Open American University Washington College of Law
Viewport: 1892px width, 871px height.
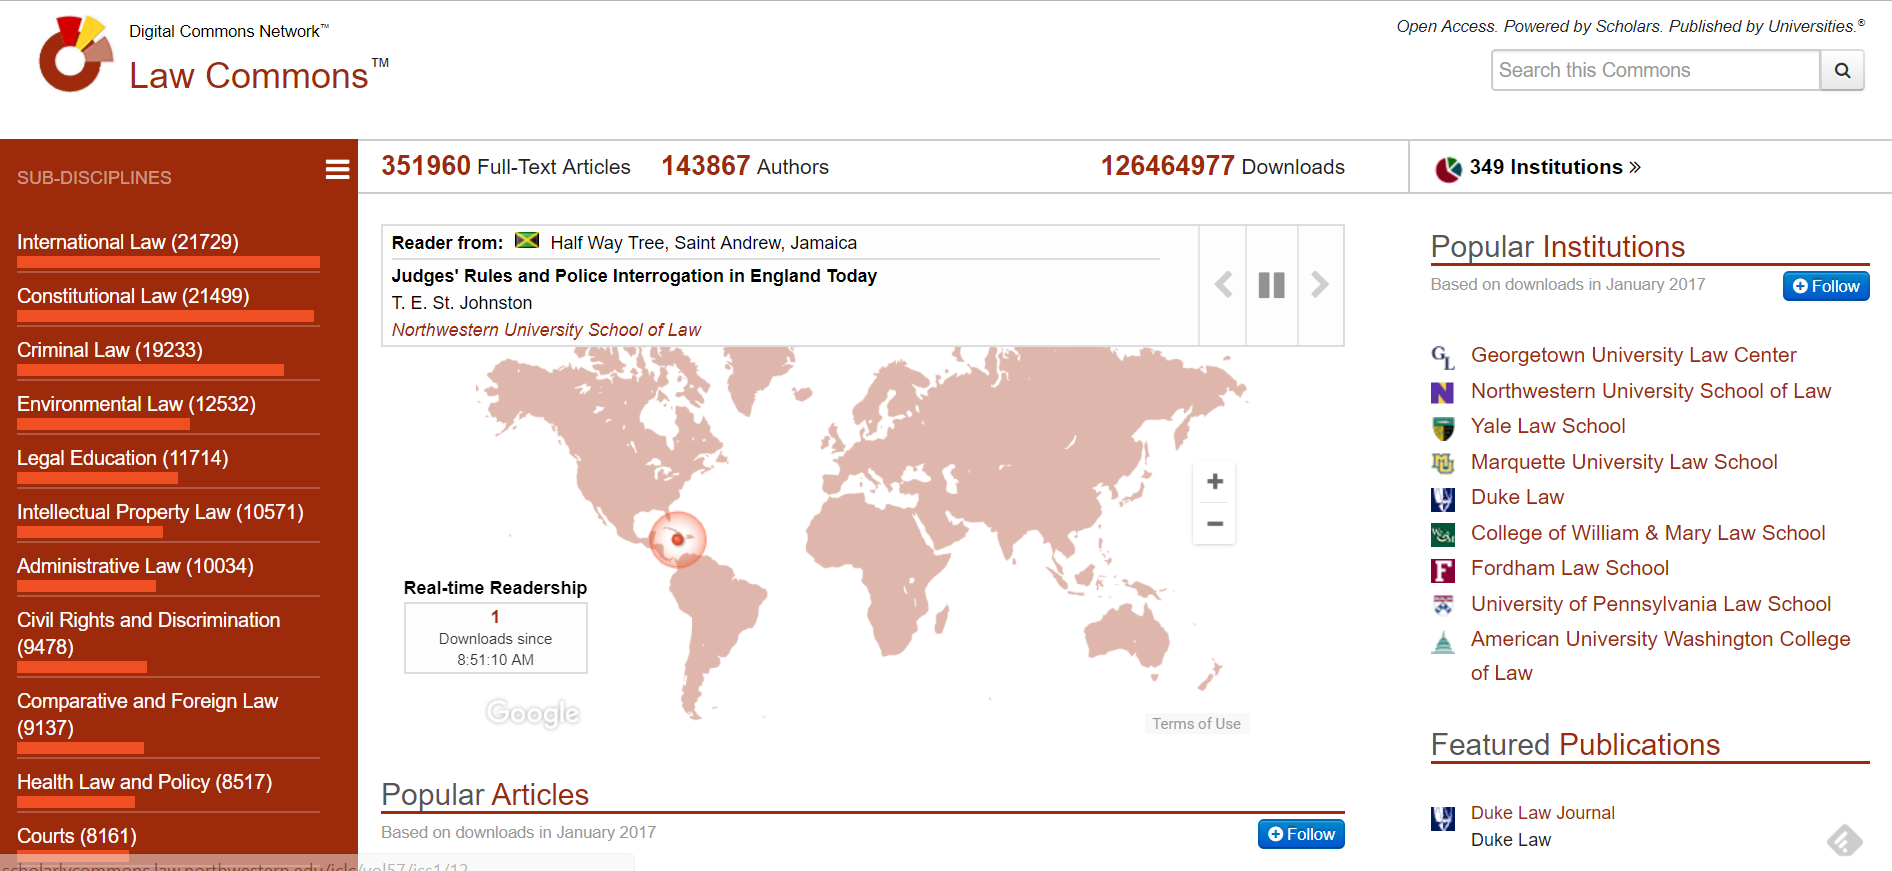[x=1661, y=656]
